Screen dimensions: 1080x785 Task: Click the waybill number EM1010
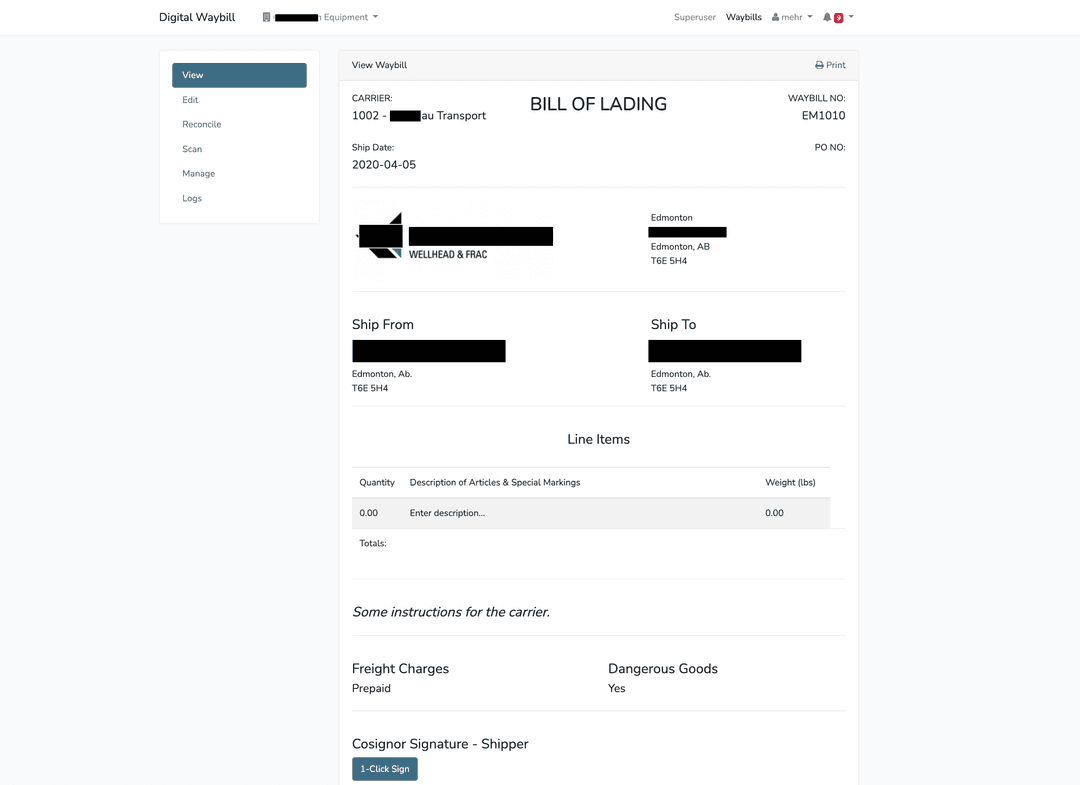[x=823, y=116]
